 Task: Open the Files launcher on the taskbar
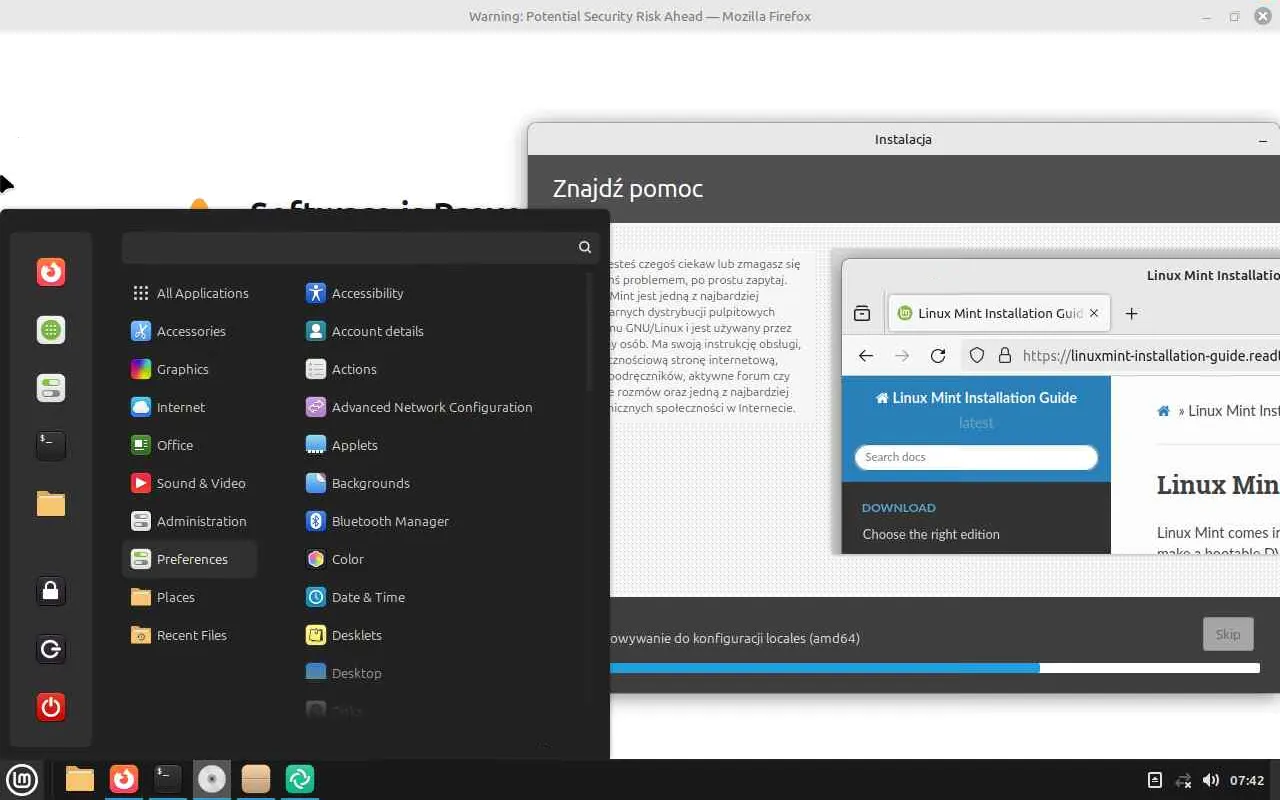coord(80,779)
